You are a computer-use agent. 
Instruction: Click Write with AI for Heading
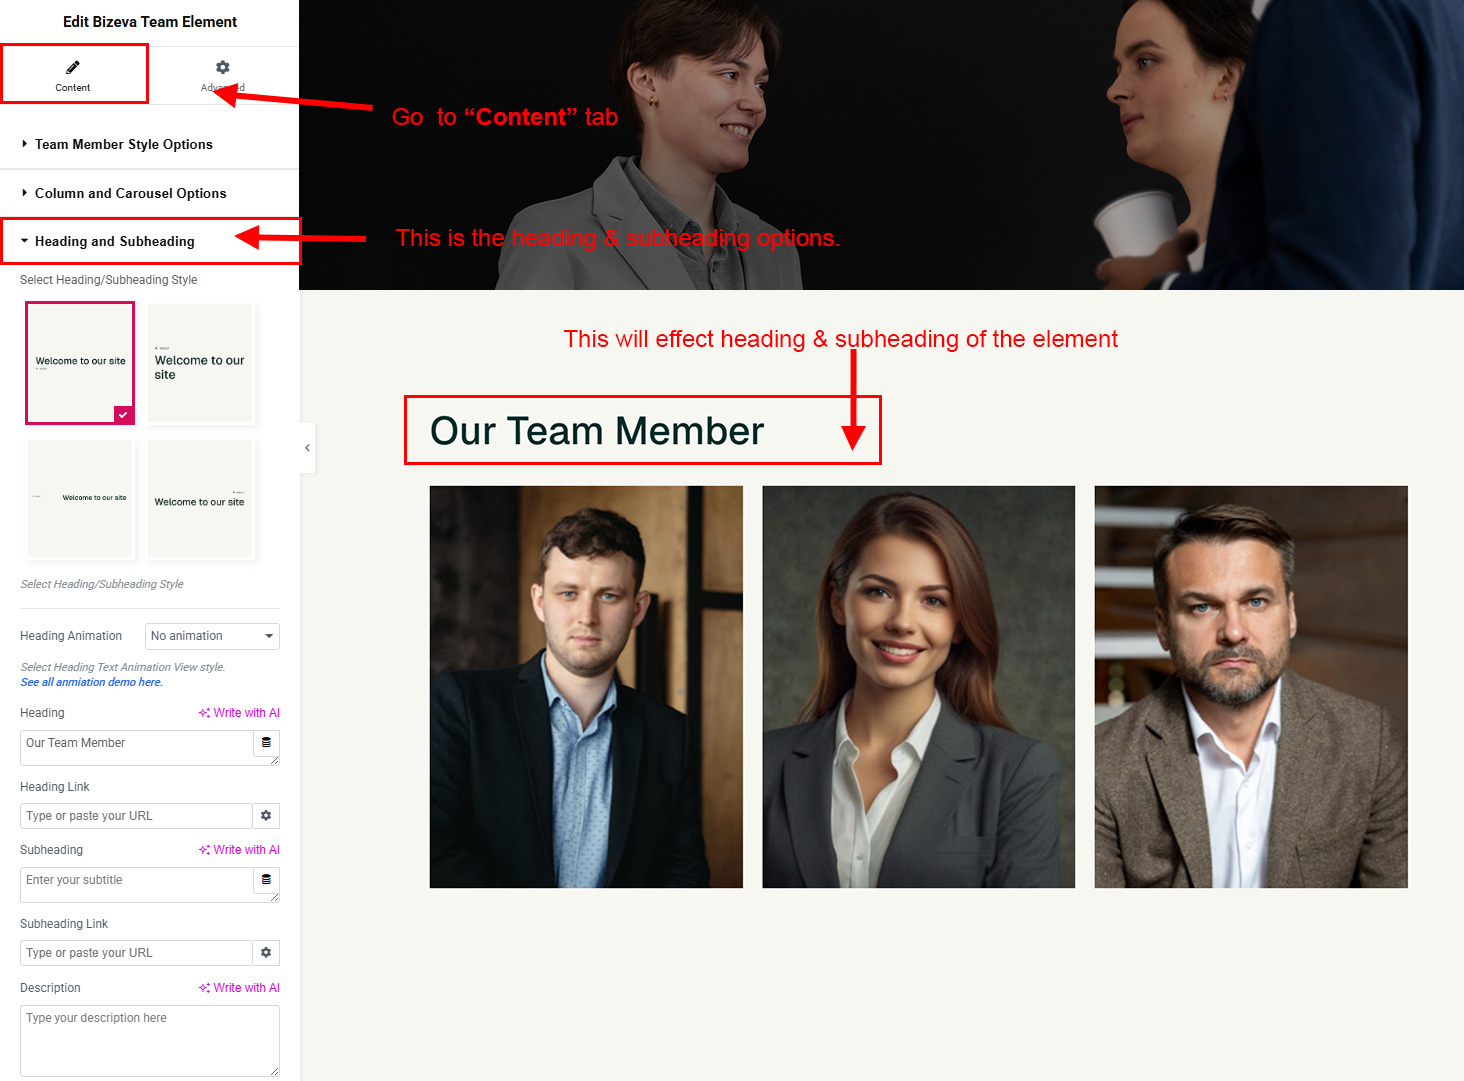[239, 713]
